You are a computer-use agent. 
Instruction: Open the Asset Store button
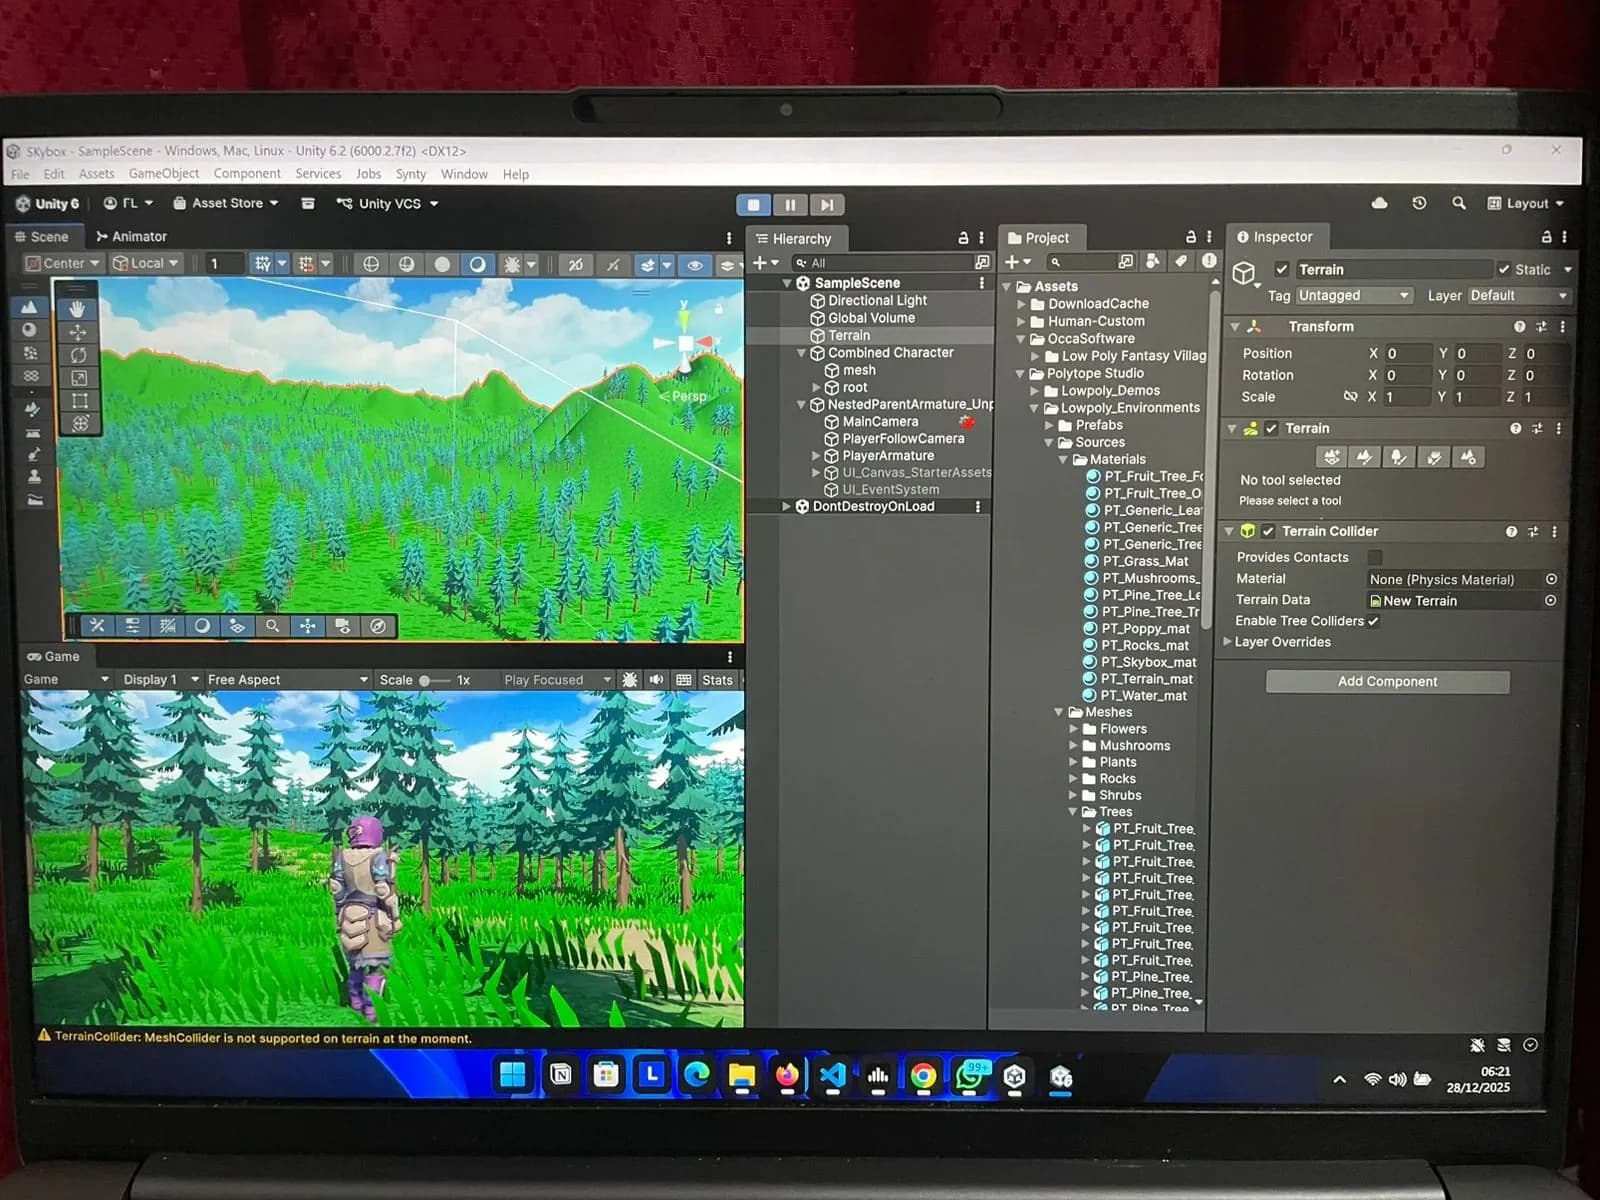[x=226, y=203]
